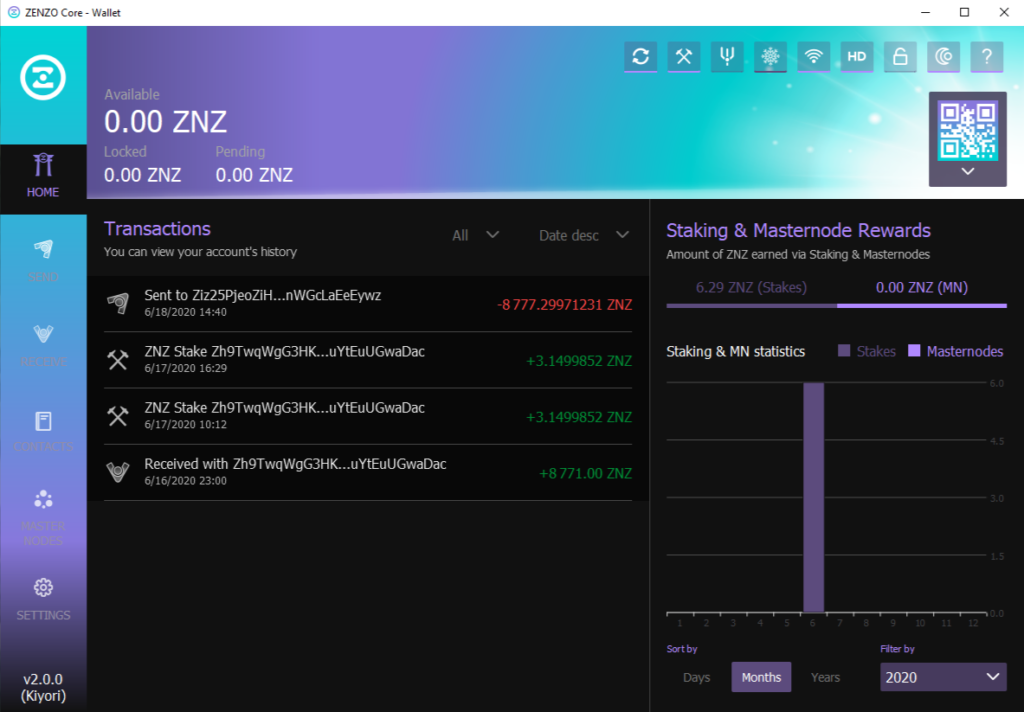
Task: Sort chart by Years
Action: pyautogui.click(x=825, y=677)
